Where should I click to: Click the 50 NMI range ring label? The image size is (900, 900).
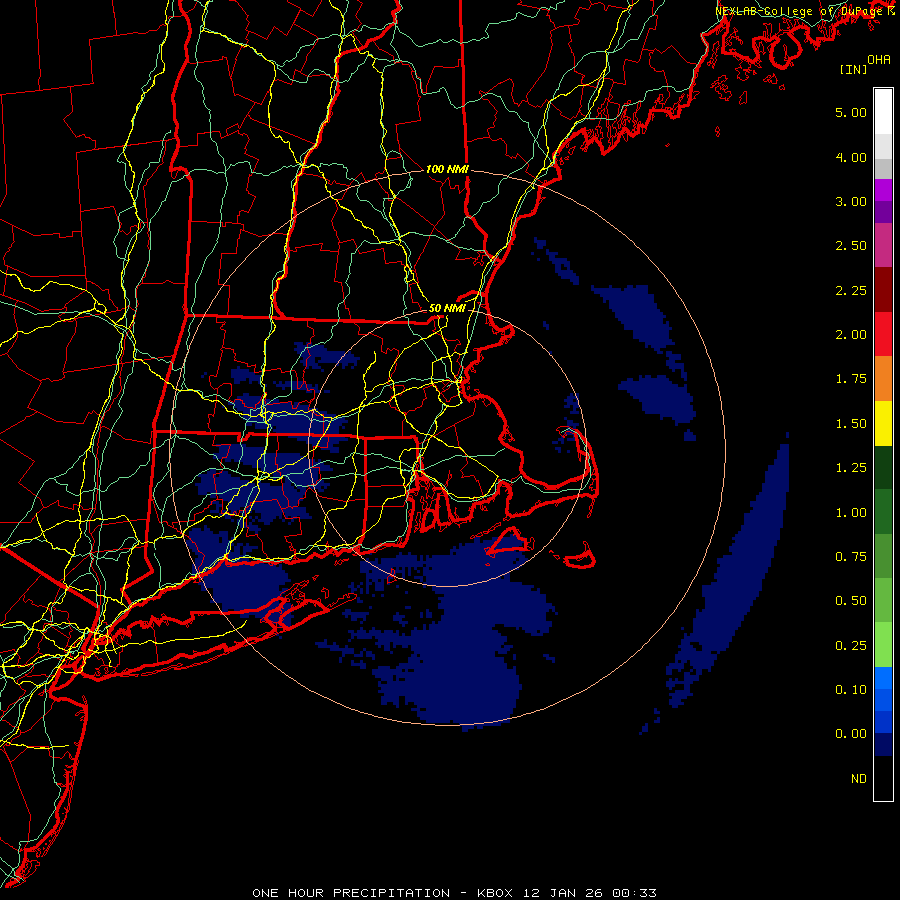pyautogui.click(x=447, y=308)
